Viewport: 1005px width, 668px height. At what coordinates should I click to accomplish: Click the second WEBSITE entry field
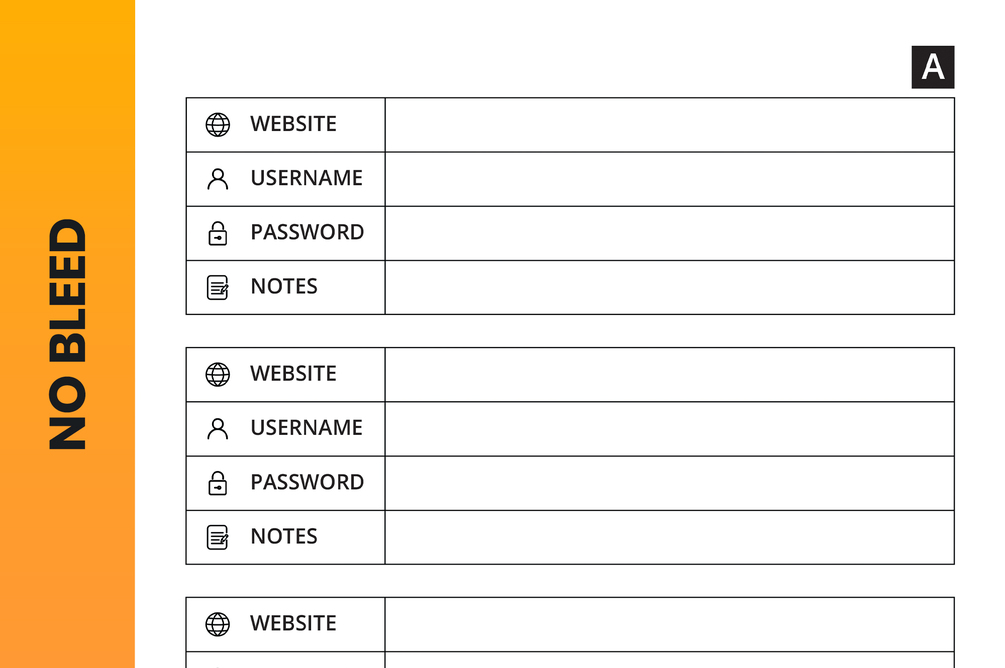coord(669,374)
